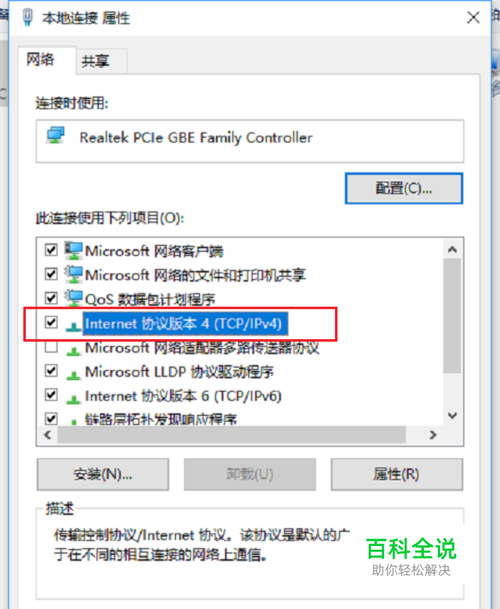Select the 网络 tab
The width and height of the screenshot is (500, 609).
coord(40,59)
